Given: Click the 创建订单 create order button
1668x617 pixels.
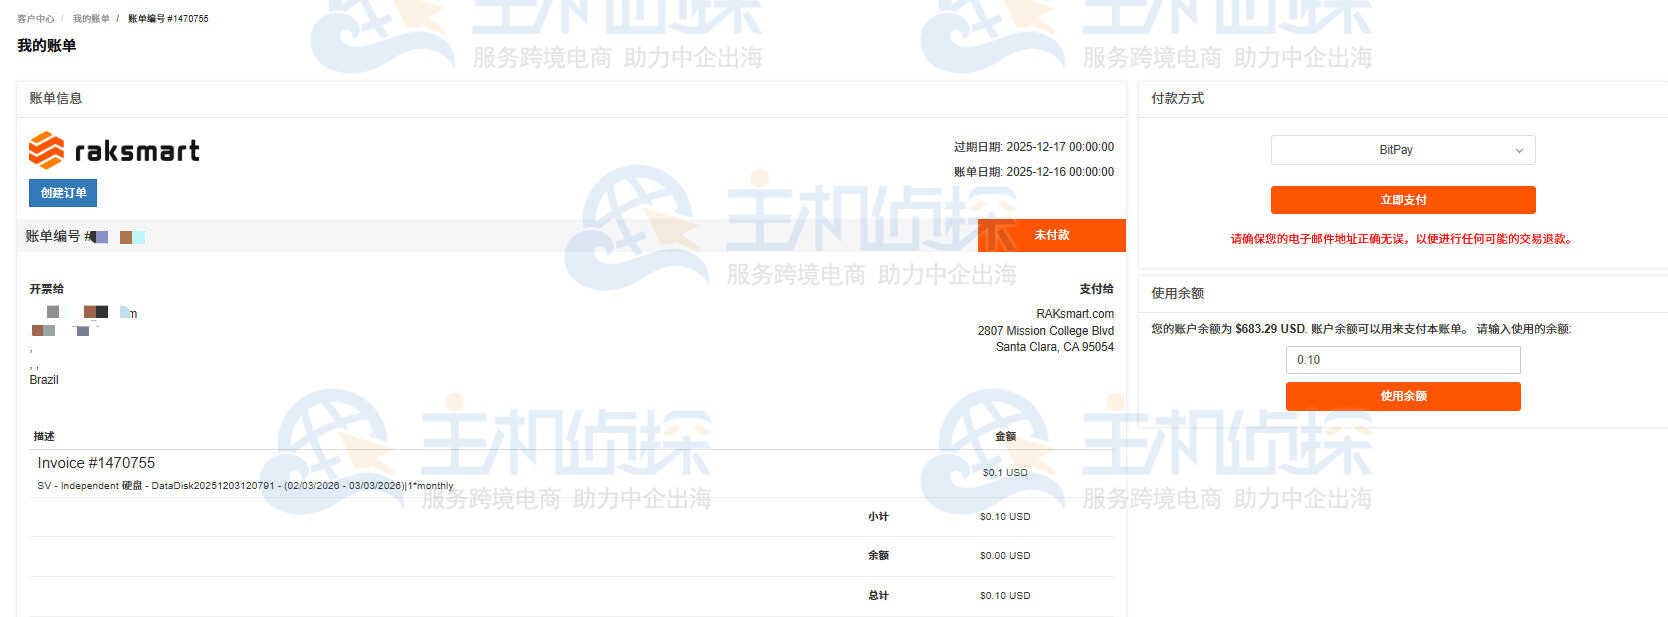Looking at the screenshot, I should click(x=63, y=193).
